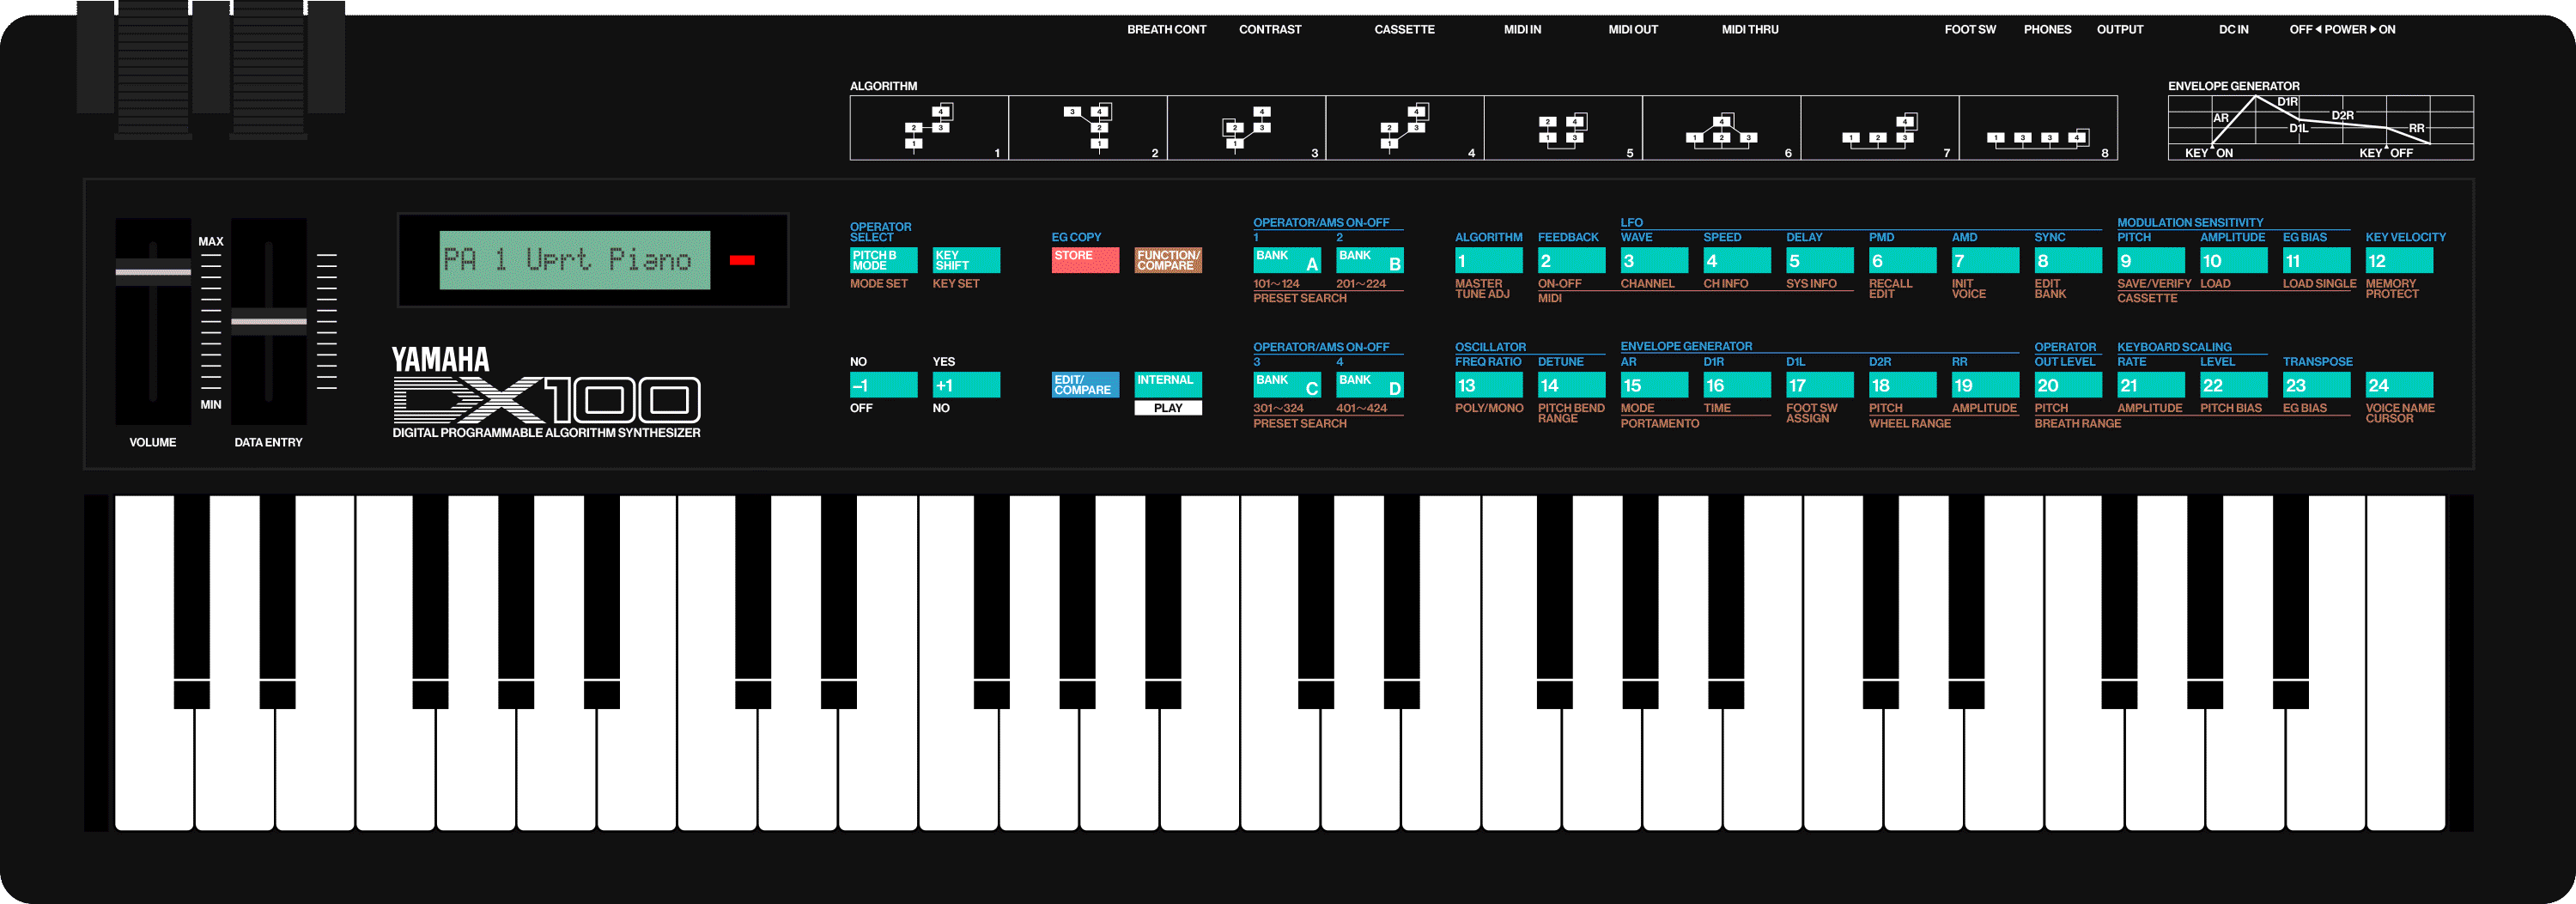
Task: Select algorithm 2 diagram
Action: click(x=1088, y=128)
